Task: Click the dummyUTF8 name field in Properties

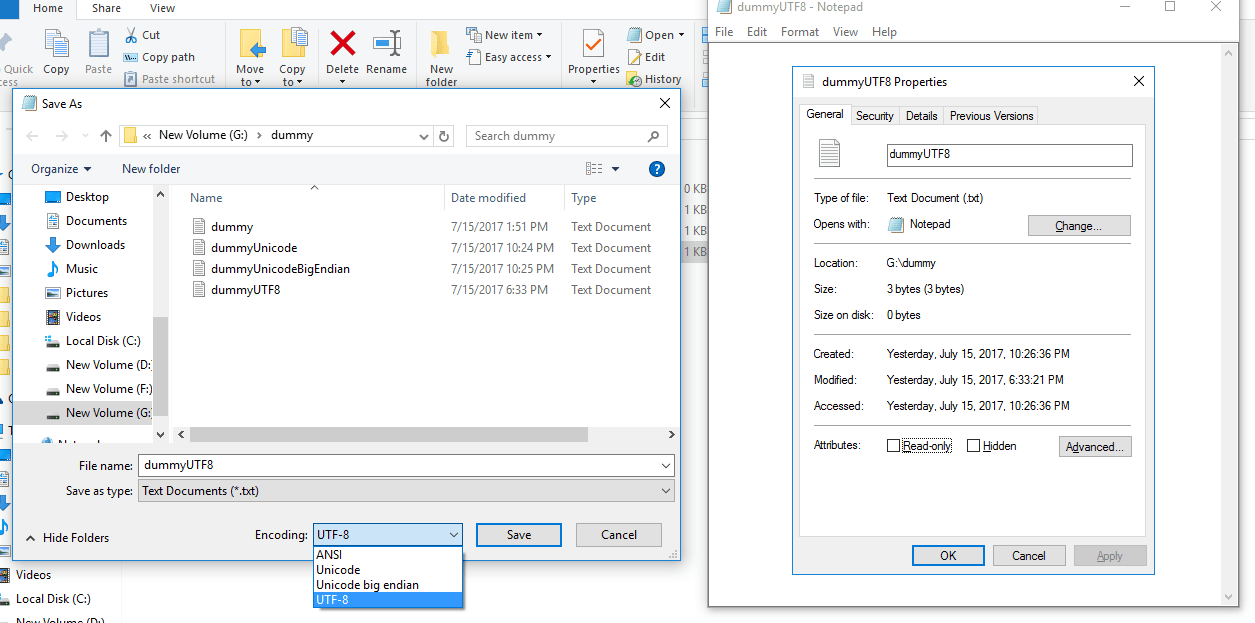Action: [1010, 155]
